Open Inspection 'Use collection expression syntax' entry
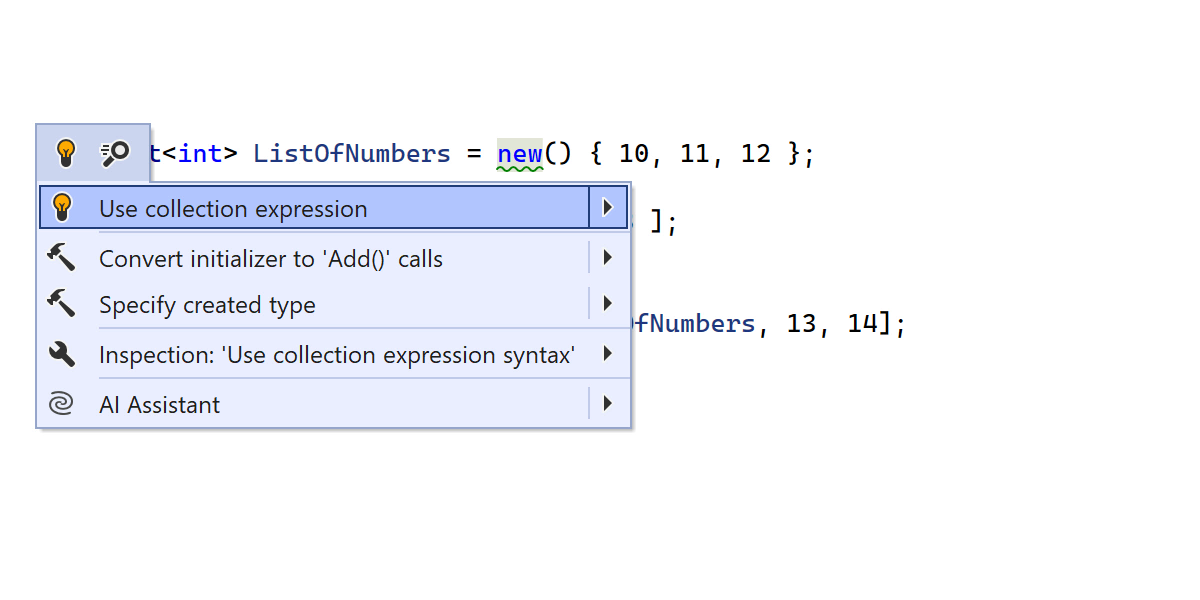 click(x=336, y=355)
